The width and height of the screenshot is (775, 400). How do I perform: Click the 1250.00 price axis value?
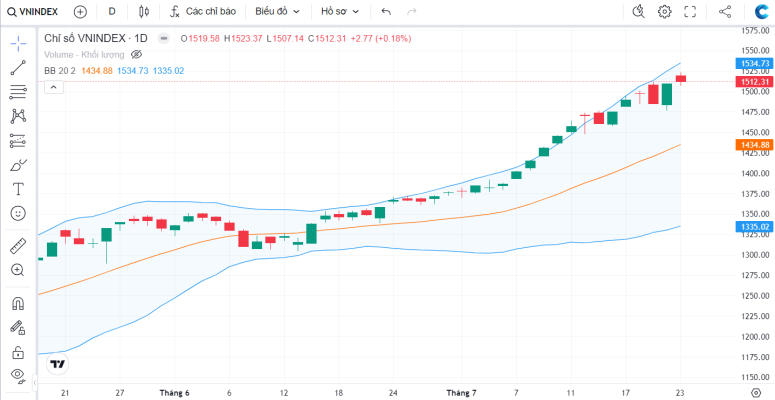tap(755, 296)
